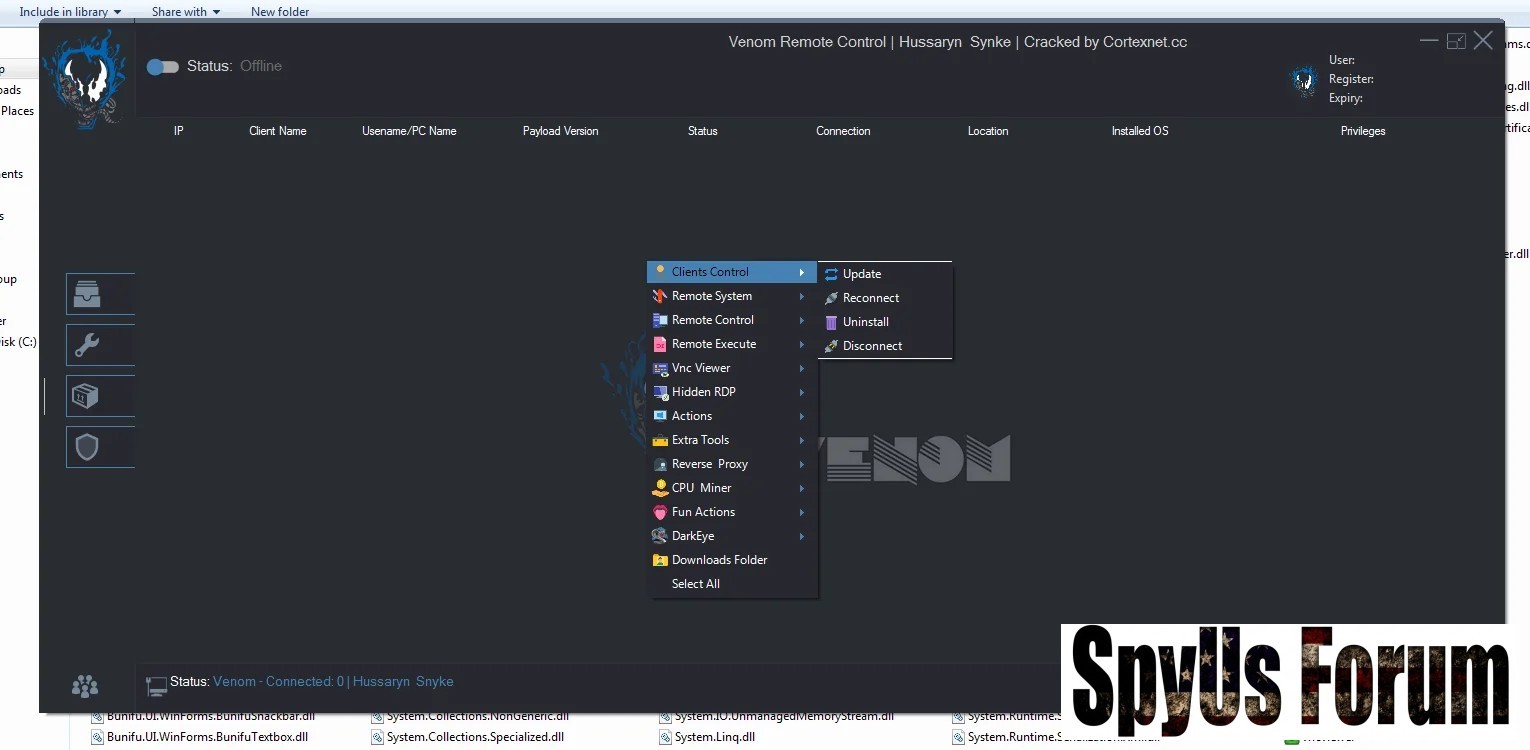
Task: Click the Installed OS column header
Action: 1139,131
